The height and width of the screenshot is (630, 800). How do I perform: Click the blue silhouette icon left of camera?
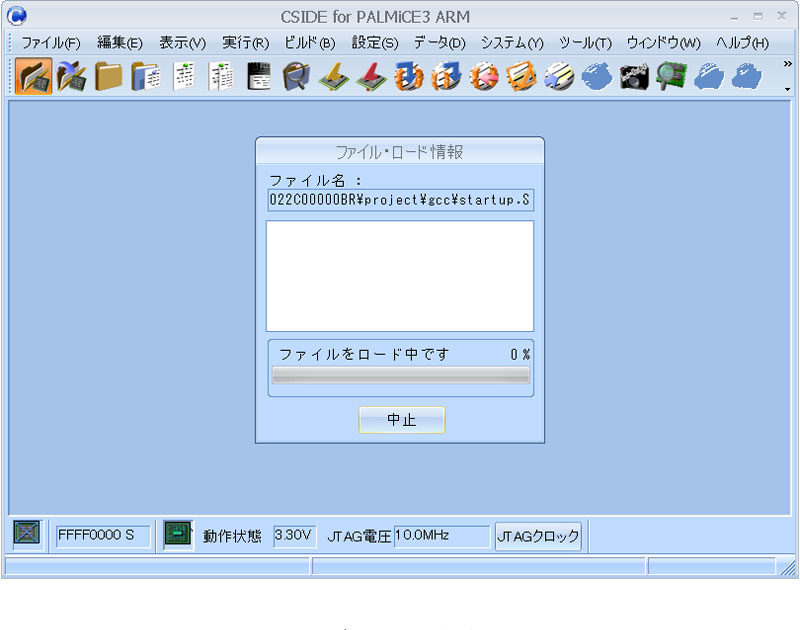(x=596, y=76)
